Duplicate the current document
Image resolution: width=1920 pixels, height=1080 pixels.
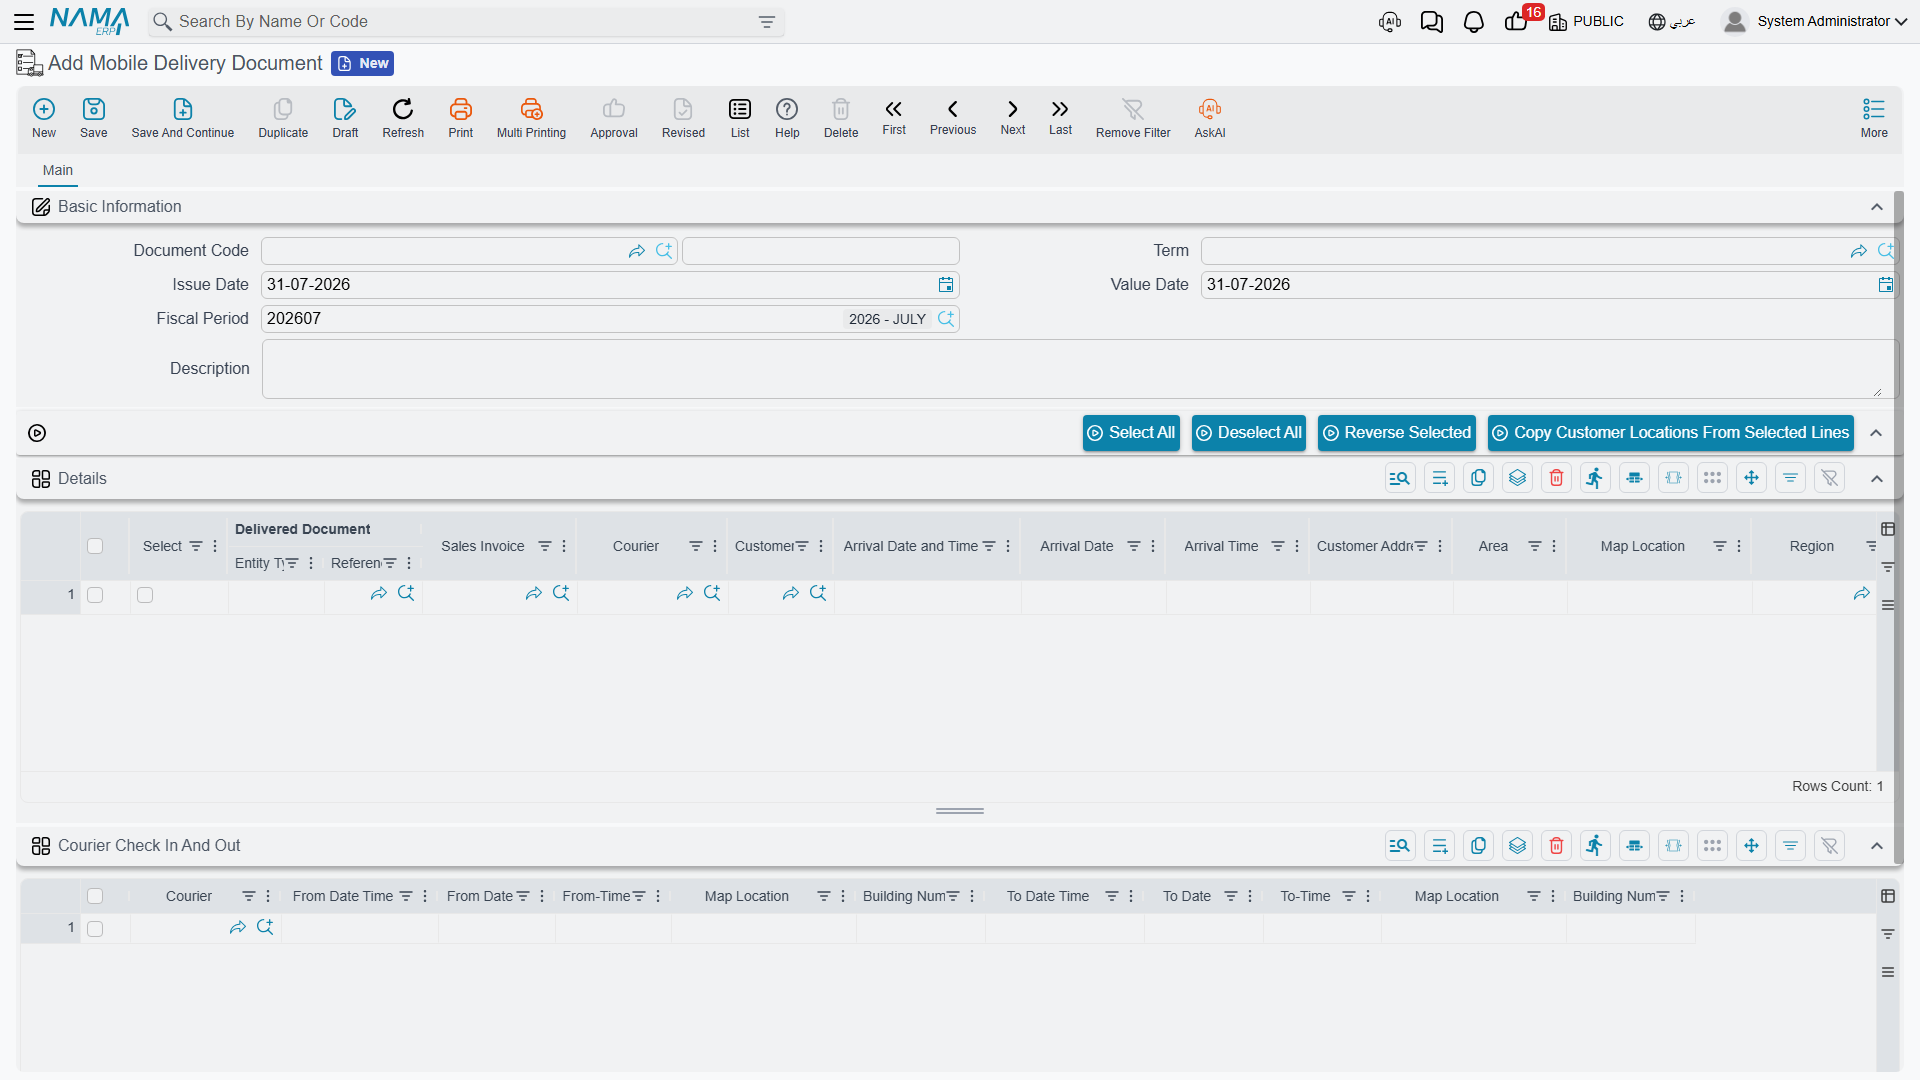tap(283, 118)
